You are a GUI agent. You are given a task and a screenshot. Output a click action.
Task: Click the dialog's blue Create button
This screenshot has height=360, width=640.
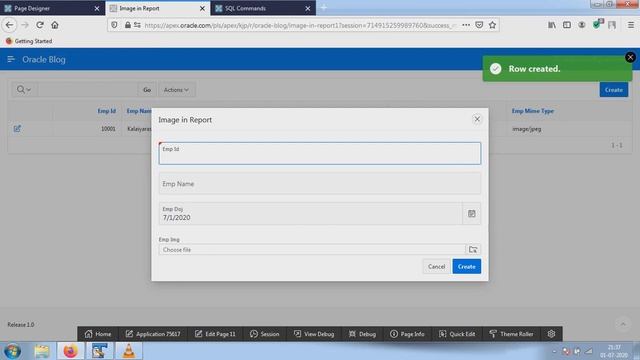[x=467, y=267]
